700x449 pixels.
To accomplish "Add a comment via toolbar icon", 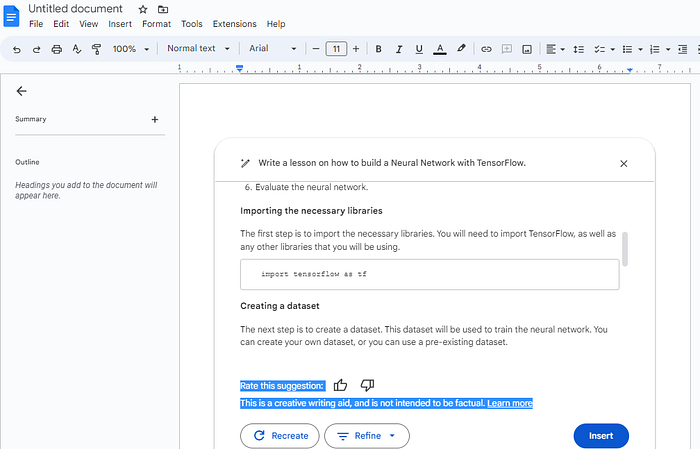I will pyautogui.click(x=507, y=49).
